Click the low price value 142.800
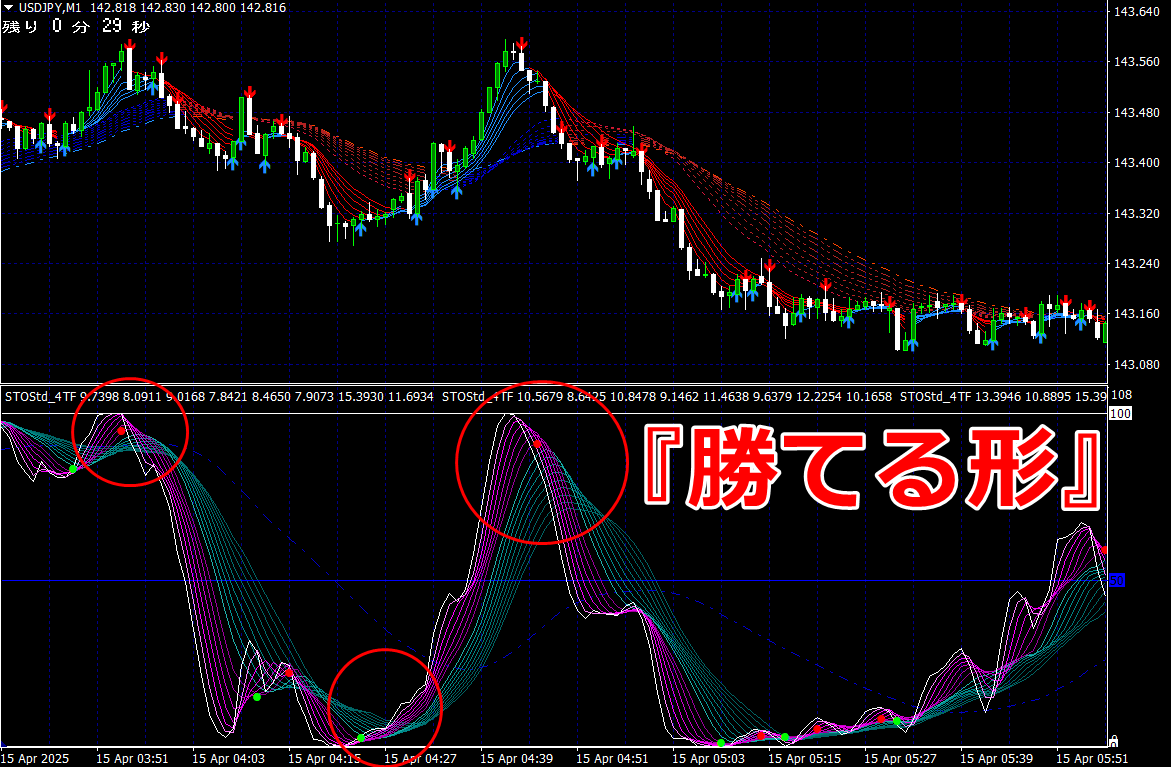The image size is (1171, 767). pos(214,8)
